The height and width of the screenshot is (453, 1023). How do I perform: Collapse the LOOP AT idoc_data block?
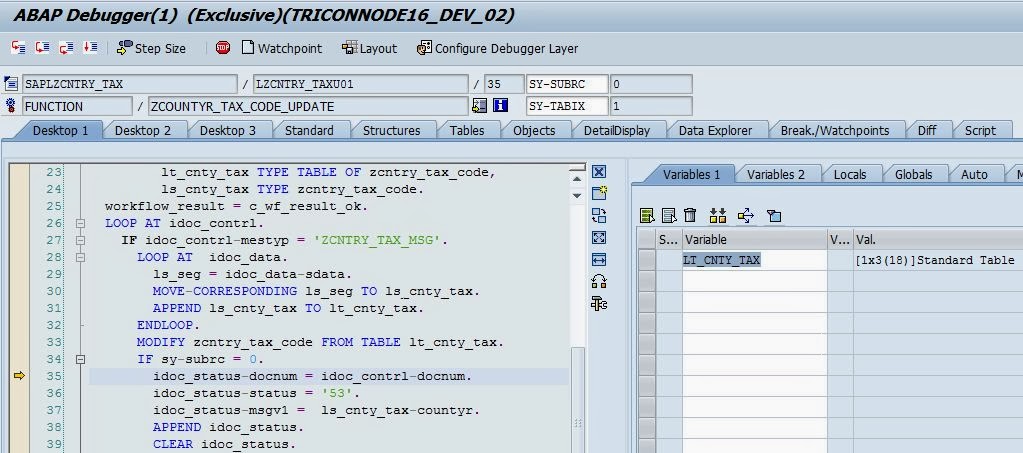point(80,257)
